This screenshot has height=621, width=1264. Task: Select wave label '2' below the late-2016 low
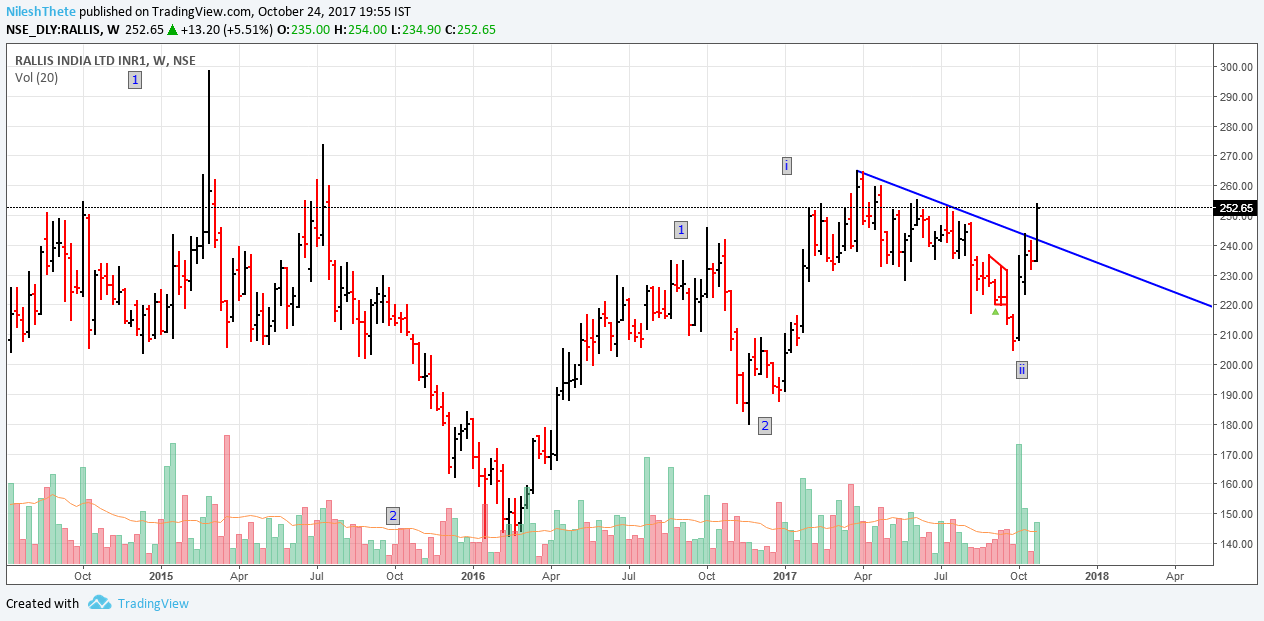coord(765,426)
